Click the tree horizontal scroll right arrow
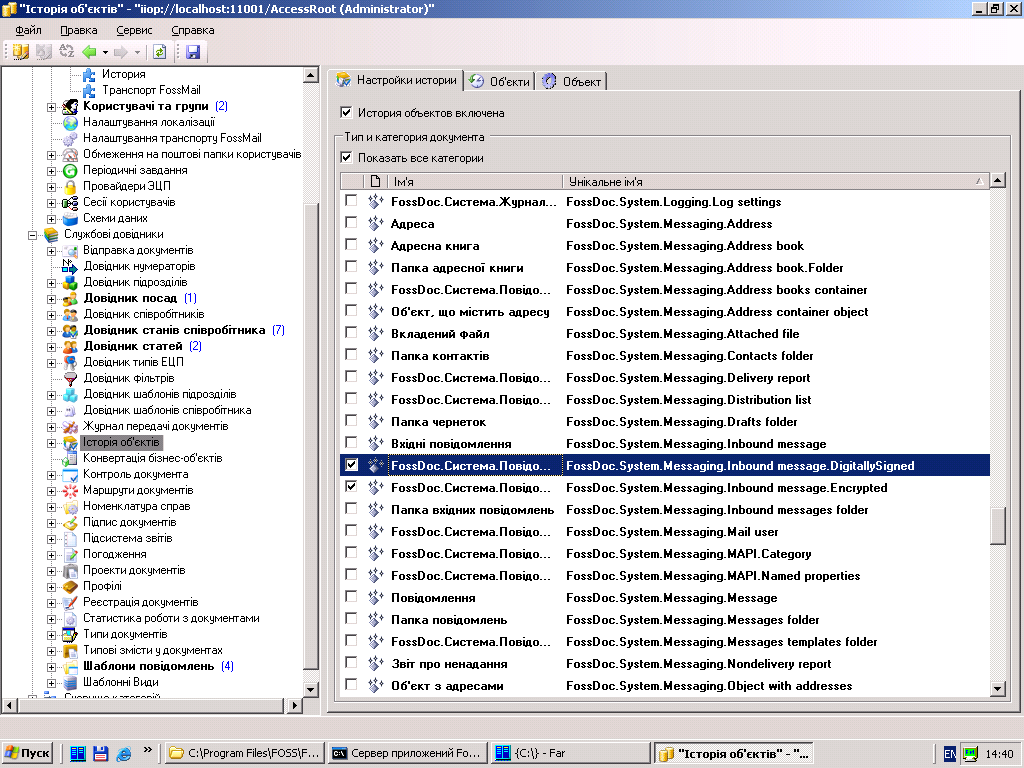Image resolution: width=1024 pixels, height=768 pixels. coord(295,705)
